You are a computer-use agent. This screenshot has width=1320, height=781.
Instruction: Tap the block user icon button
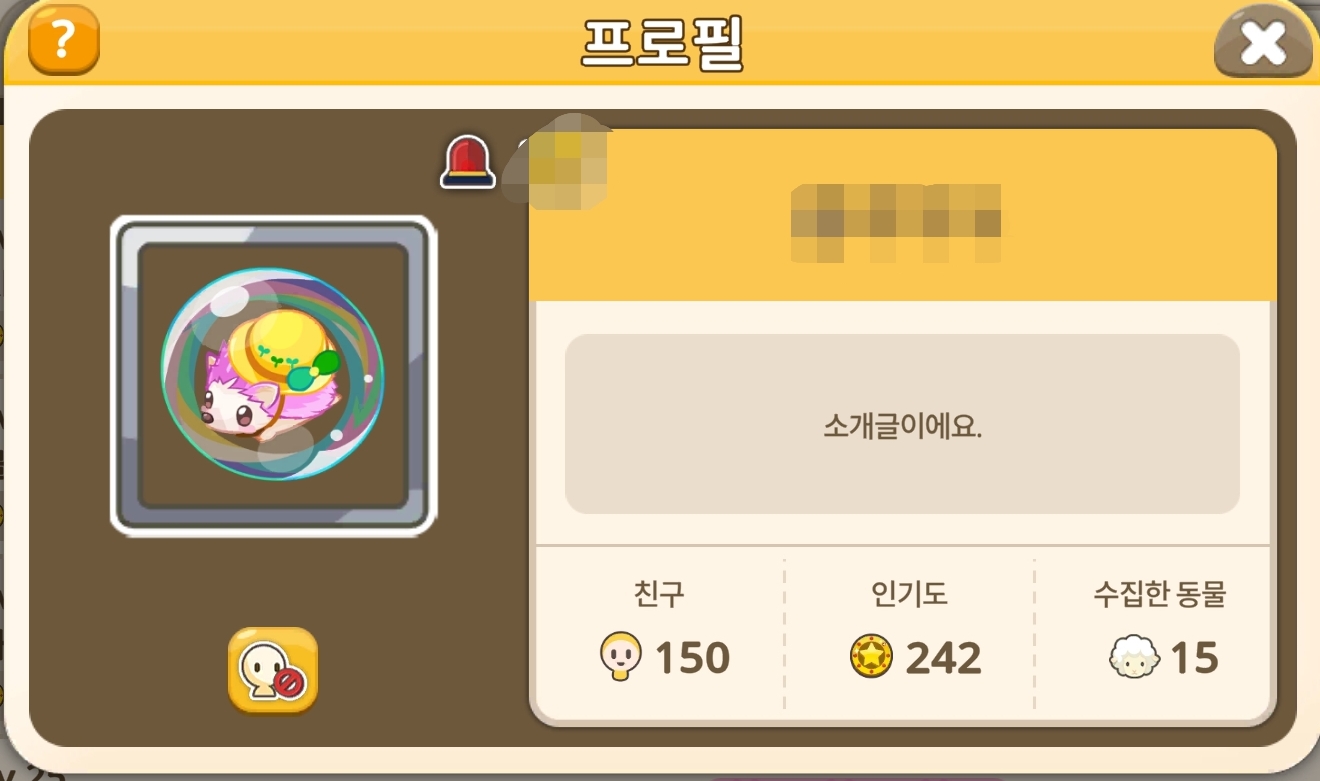(x=272, y=671)
